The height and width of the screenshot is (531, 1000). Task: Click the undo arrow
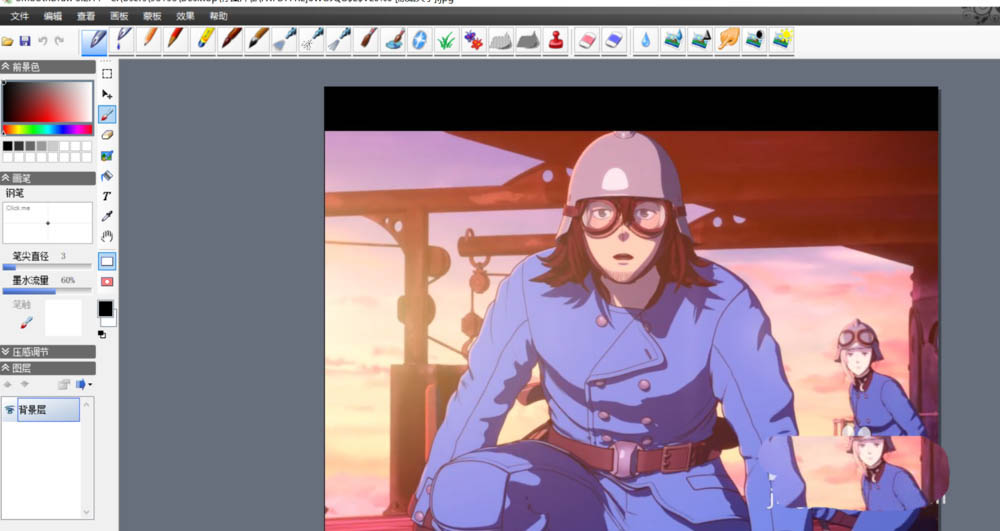tap(43, 41)
